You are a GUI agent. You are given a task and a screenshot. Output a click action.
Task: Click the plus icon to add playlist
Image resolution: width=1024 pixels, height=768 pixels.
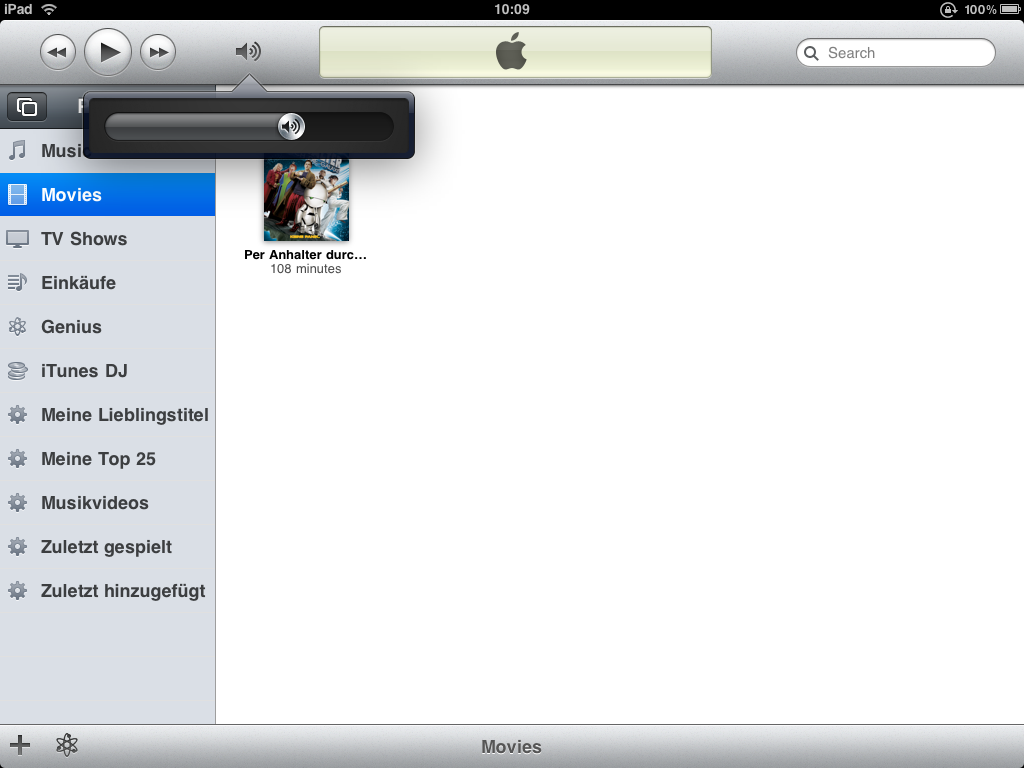pyautogui.click(x=20, y=745)
